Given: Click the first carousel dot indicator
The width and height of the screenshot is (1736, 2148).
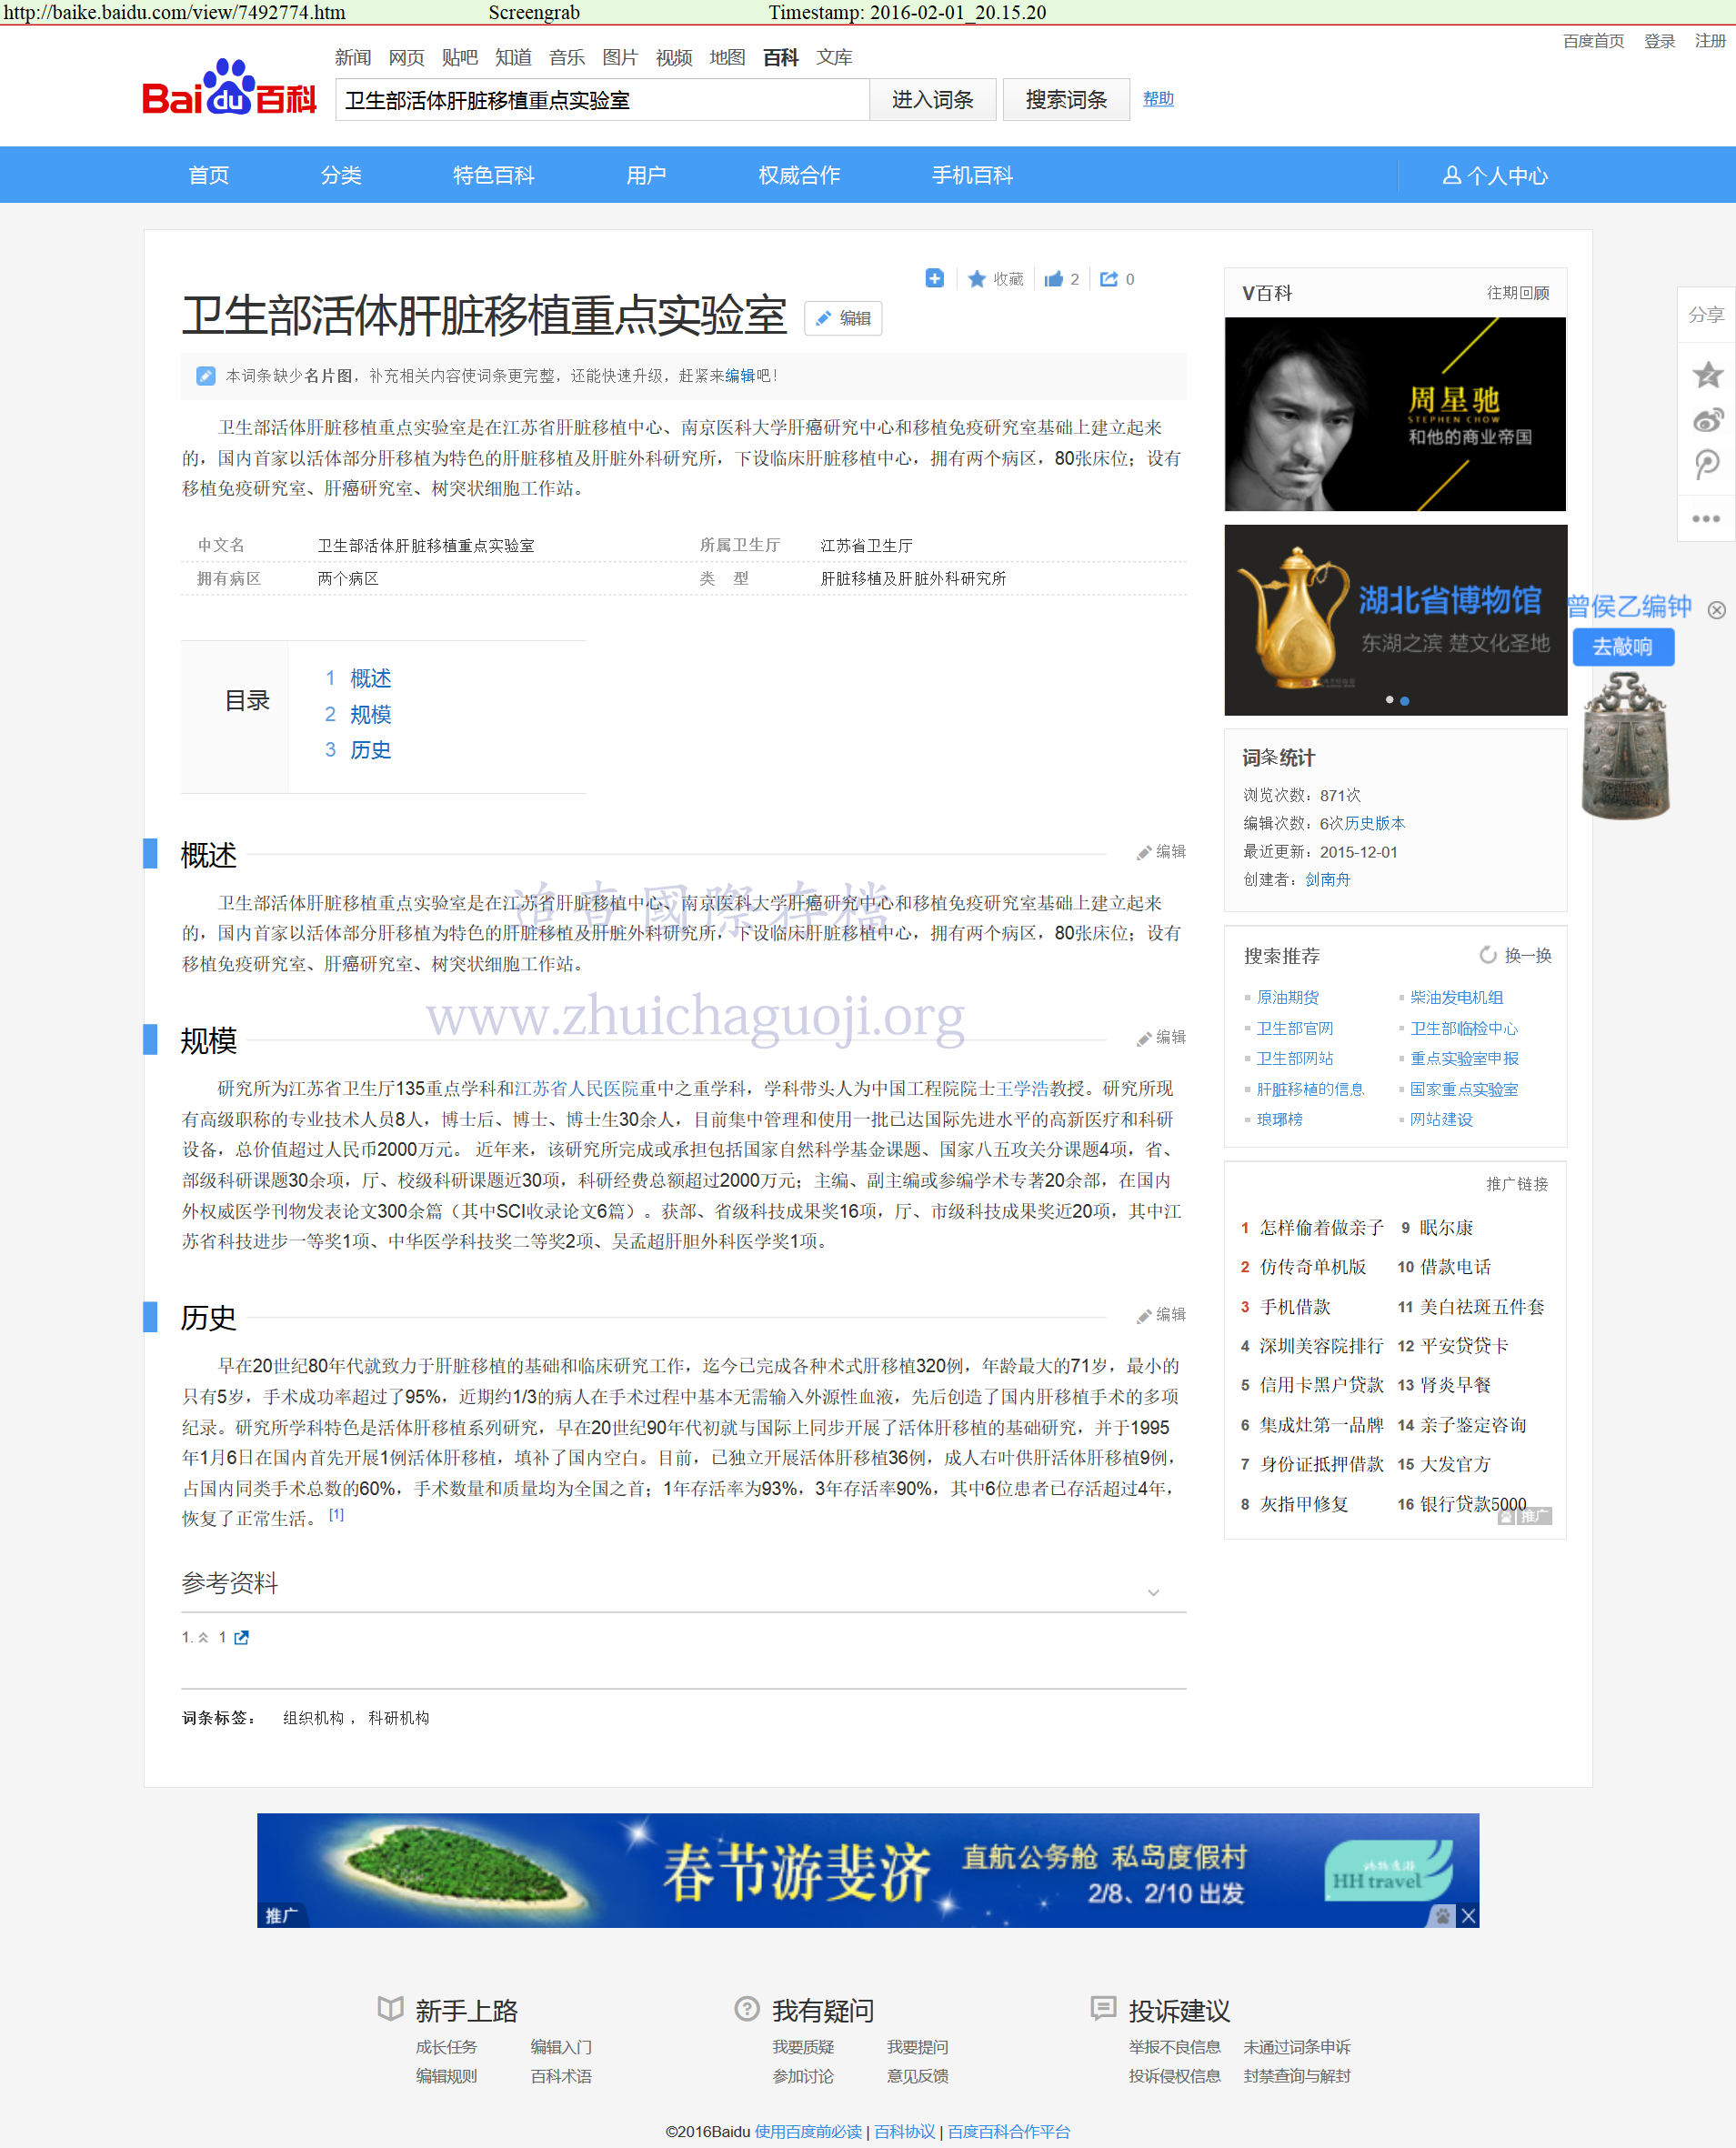Looking at the screenshot, I should tap(1389, 700).
